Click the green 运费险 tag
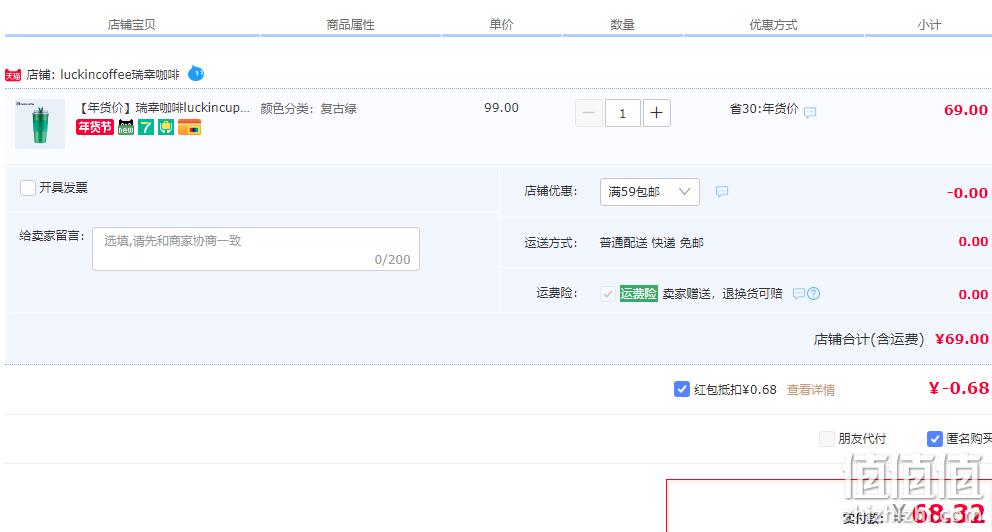The width and height of the screenshot is (992, 532). point(638,294)
